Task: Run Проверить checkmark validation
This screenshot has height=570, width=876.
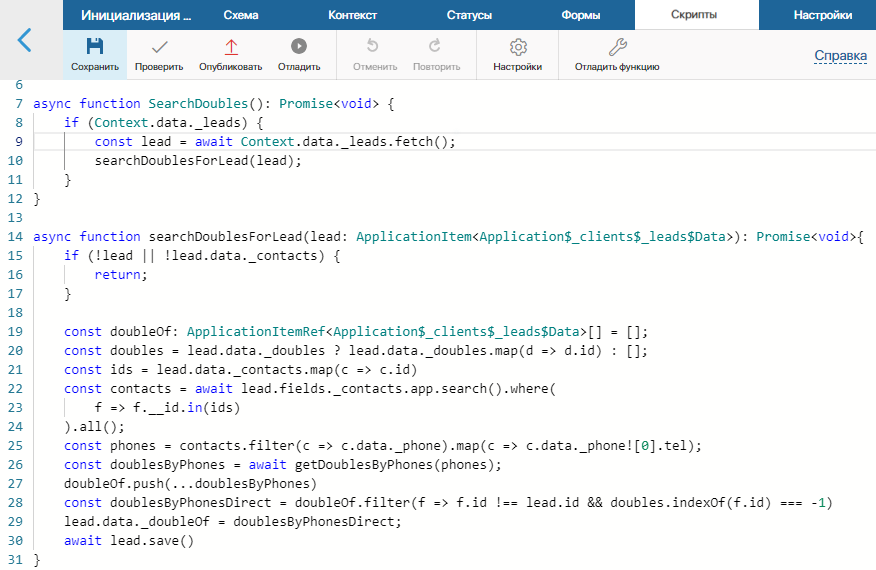Action: tap(159, 55)
